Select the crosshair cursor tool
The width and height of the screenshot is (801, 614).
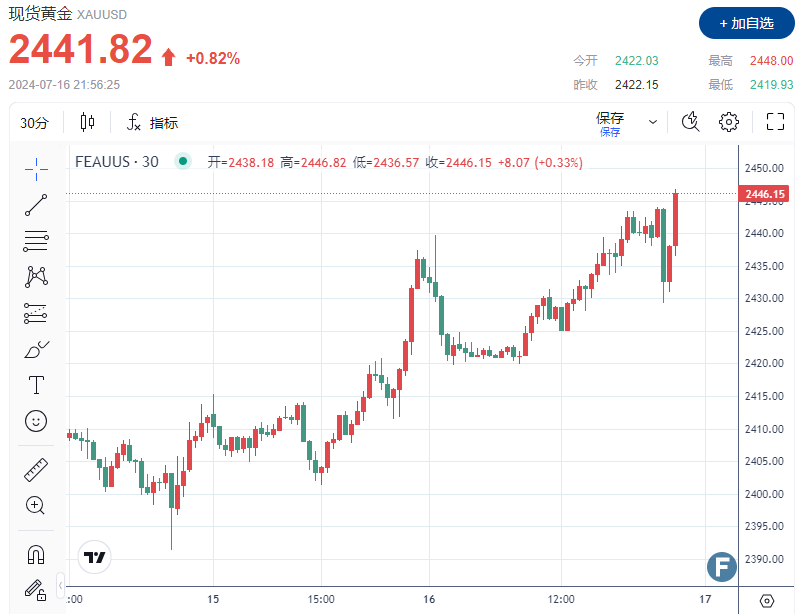point(36,169)
